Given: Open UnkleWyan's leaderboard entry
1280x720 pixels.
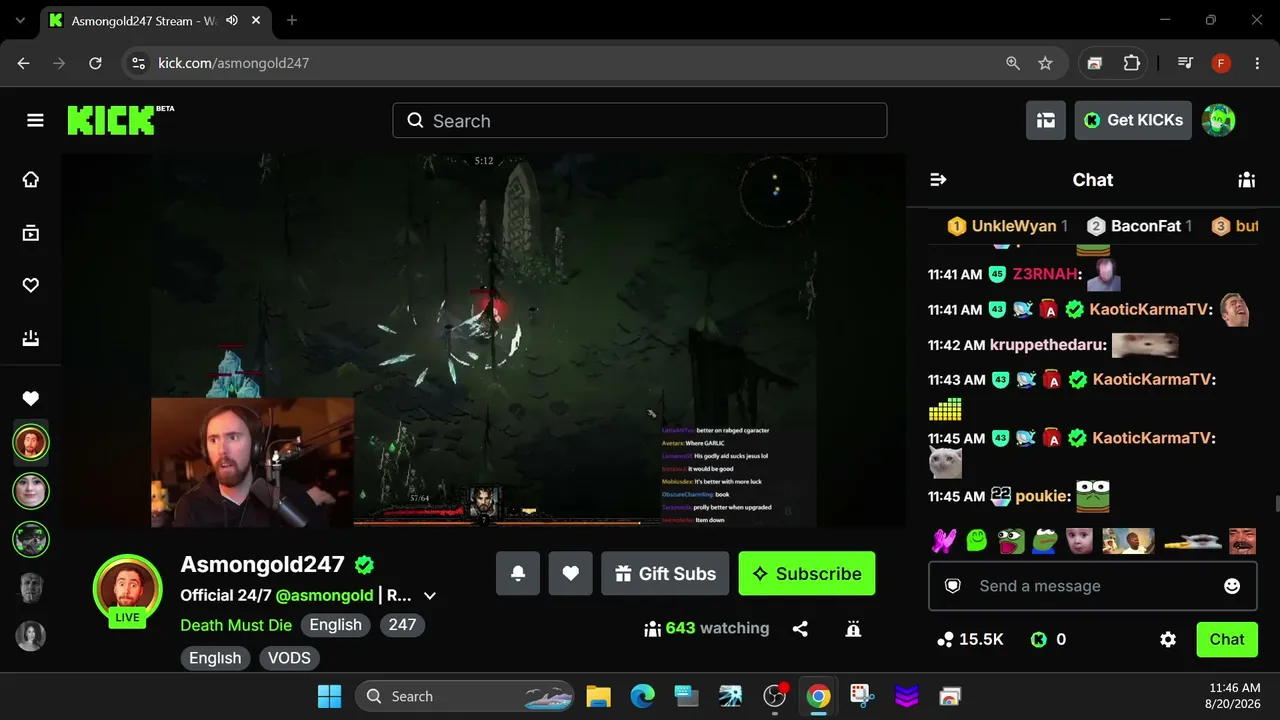Looking at the screenshot, I should (1007, 226).
